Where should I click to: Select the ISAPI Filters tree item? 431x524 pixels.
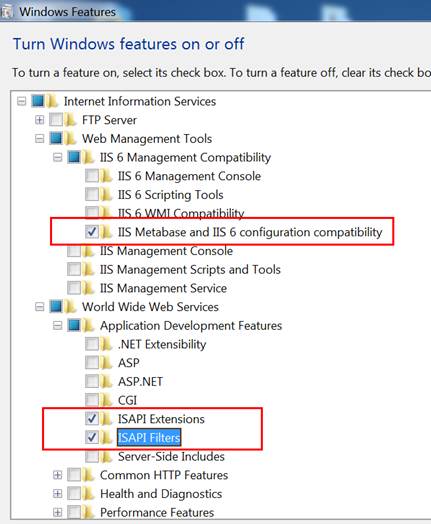coord(149,437)
